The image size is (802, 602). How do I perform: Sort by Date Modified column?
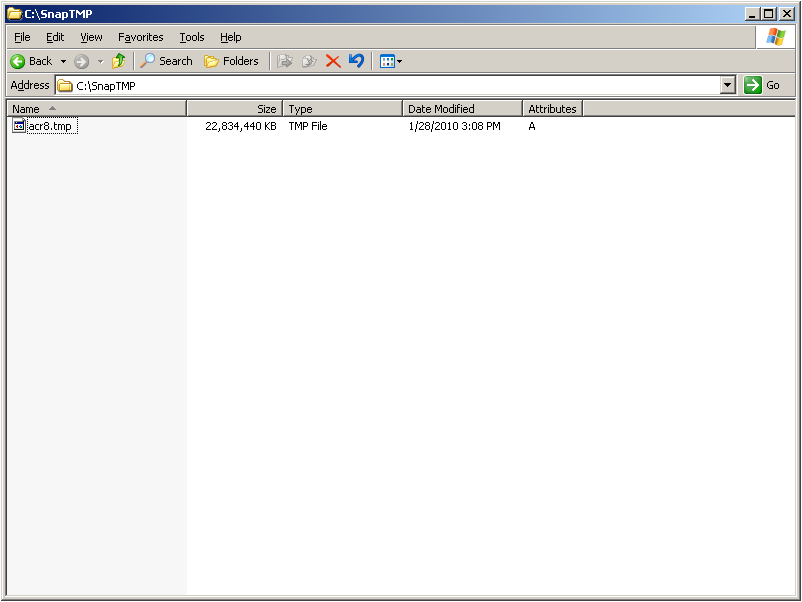click(x=462, y=109)
